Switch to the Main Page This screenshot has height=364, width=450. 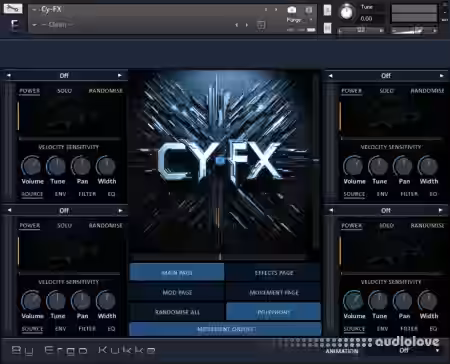[x=177, y=272]
